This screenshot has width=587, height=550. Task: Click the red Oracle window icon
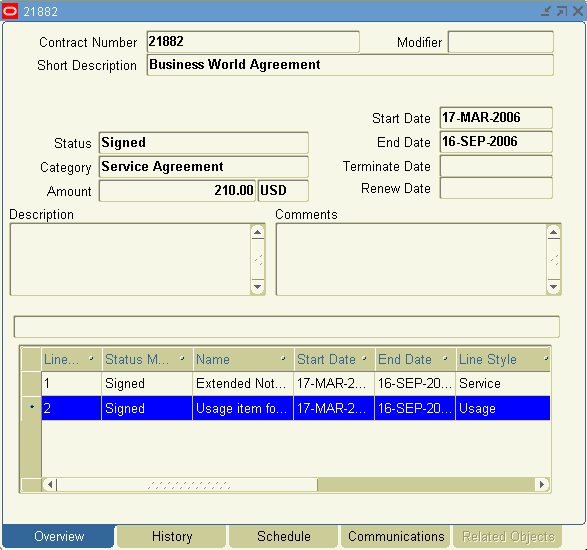(10, 11)
